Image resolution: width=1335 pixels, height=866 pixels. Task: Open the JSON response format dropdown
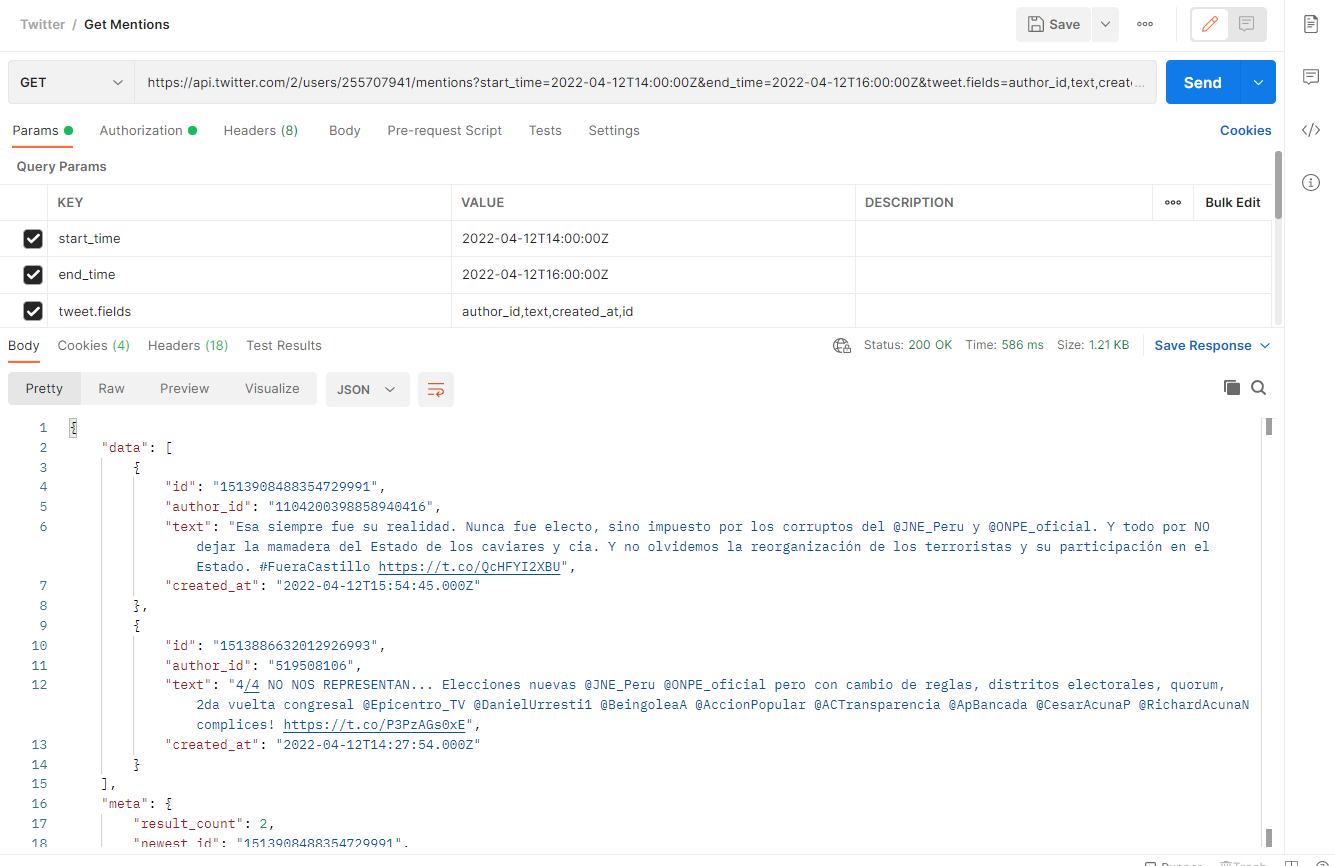pos(367,388)
